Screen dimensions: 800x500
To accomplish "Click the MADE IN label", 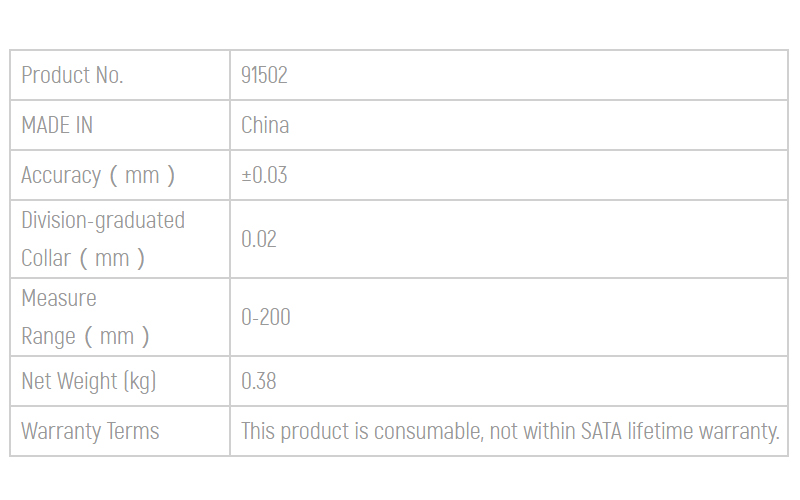I will tap(57, 125).
